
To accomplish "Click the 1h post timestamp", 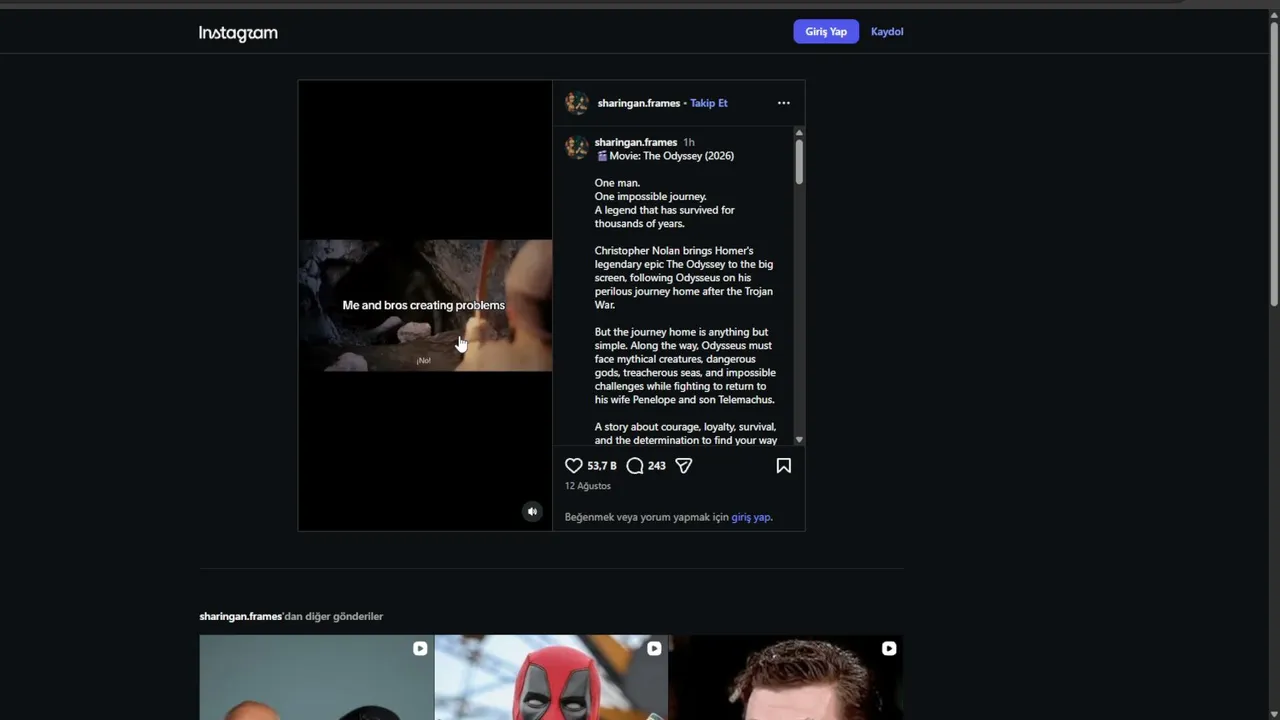I will pyautogui.click(x=689, y=142).
